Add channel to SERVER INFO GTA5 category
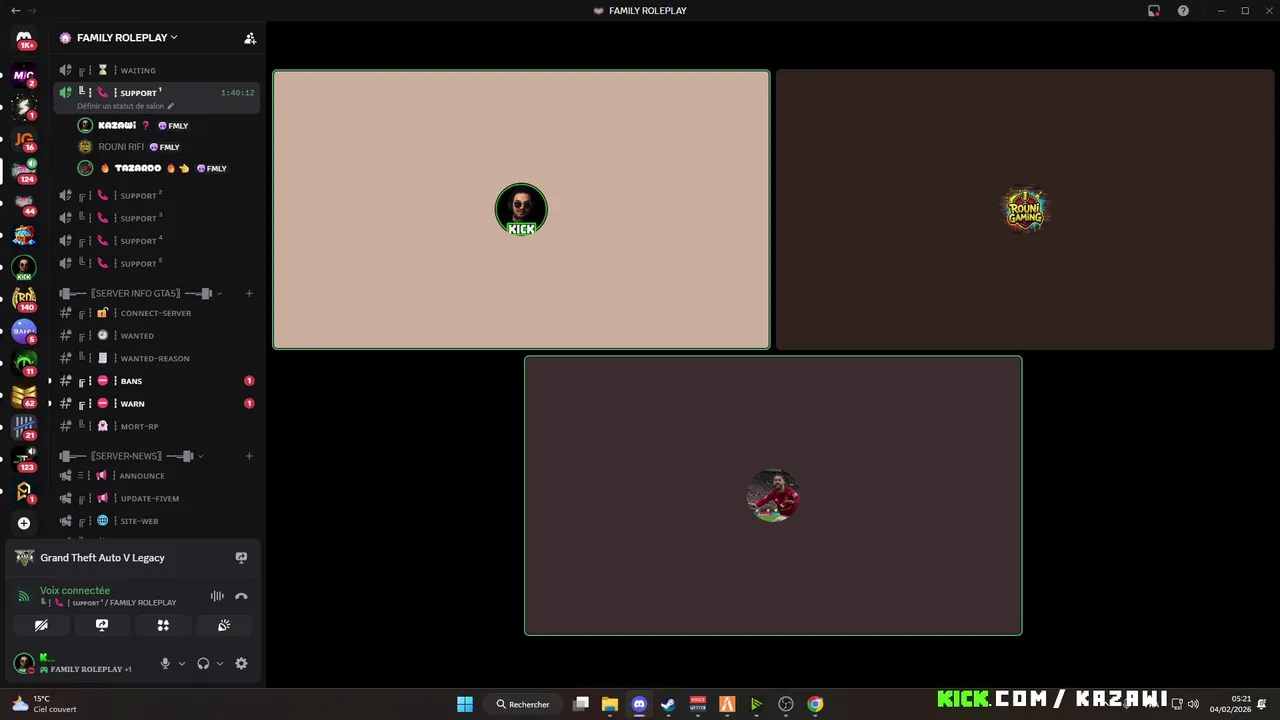 coord(249,293)
